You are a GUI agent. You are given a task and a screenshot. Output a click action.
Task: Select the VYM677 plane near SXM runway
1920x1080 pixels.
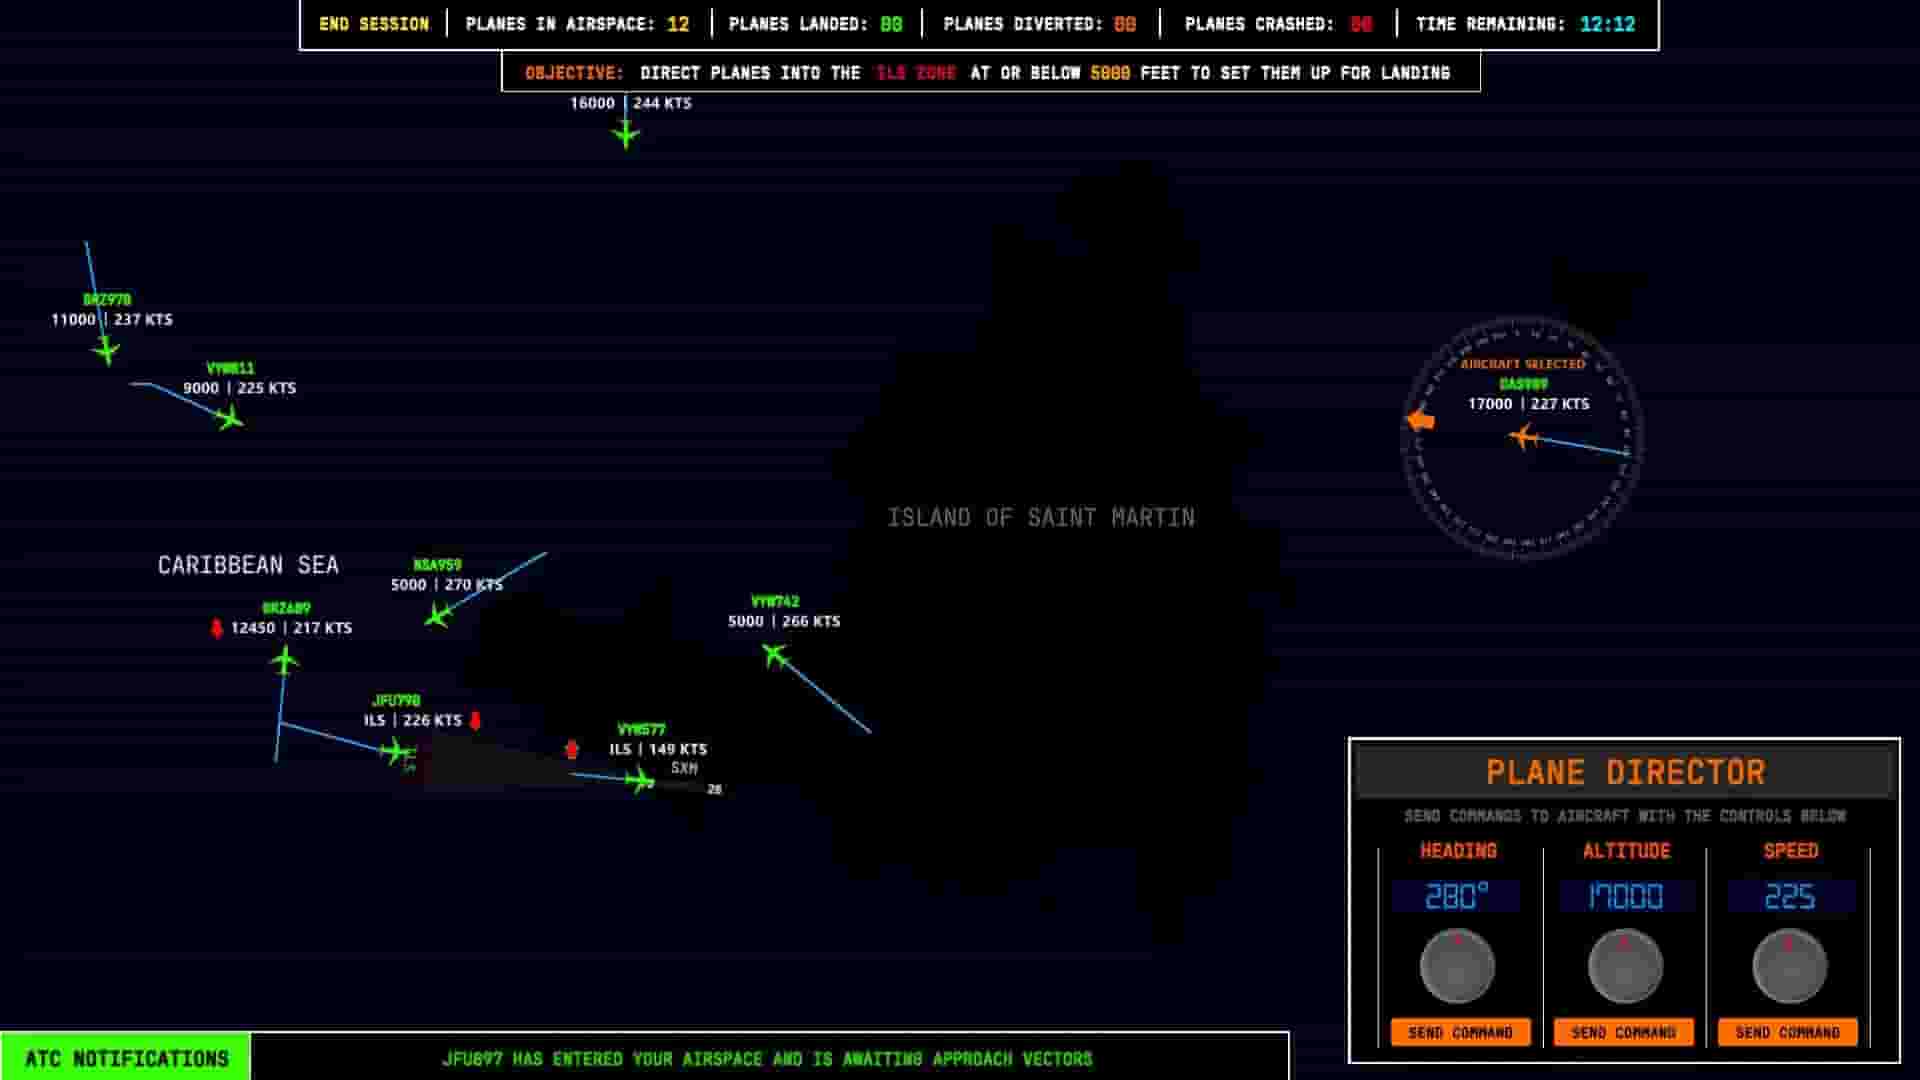(x=638, y=781)
